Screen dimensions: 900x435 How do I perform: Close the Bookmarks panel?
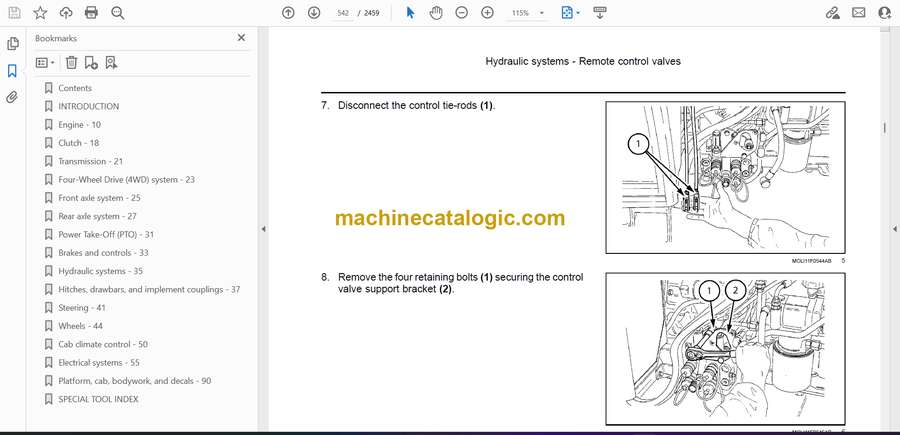pos(241,38)
